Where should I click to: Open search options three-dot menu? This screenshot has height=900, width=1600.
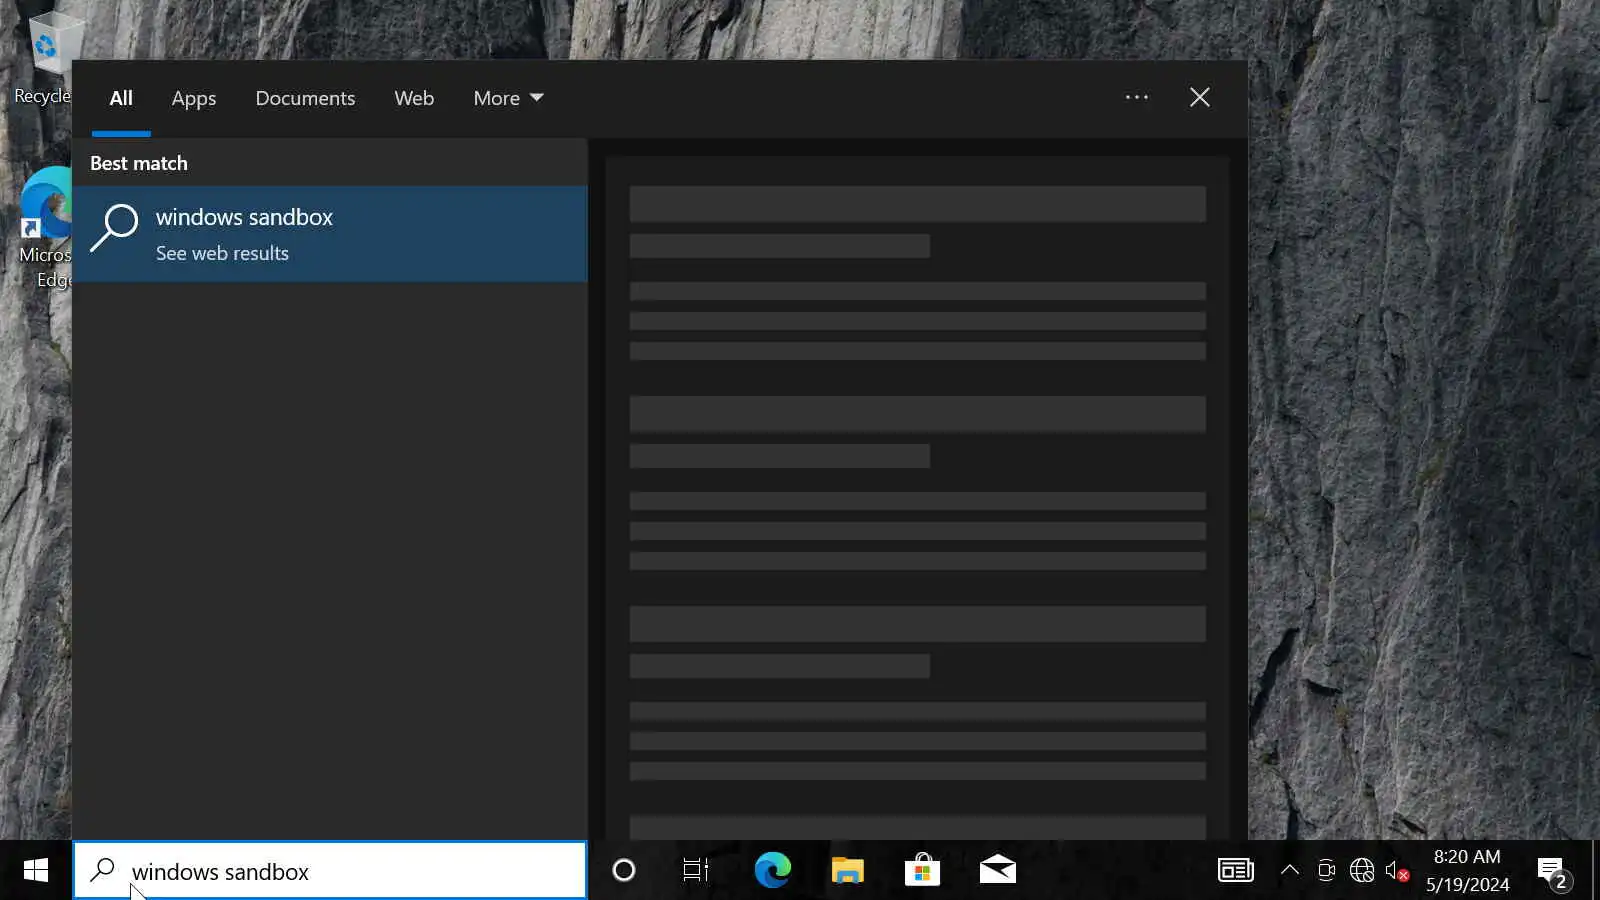tap(1137, 97)
